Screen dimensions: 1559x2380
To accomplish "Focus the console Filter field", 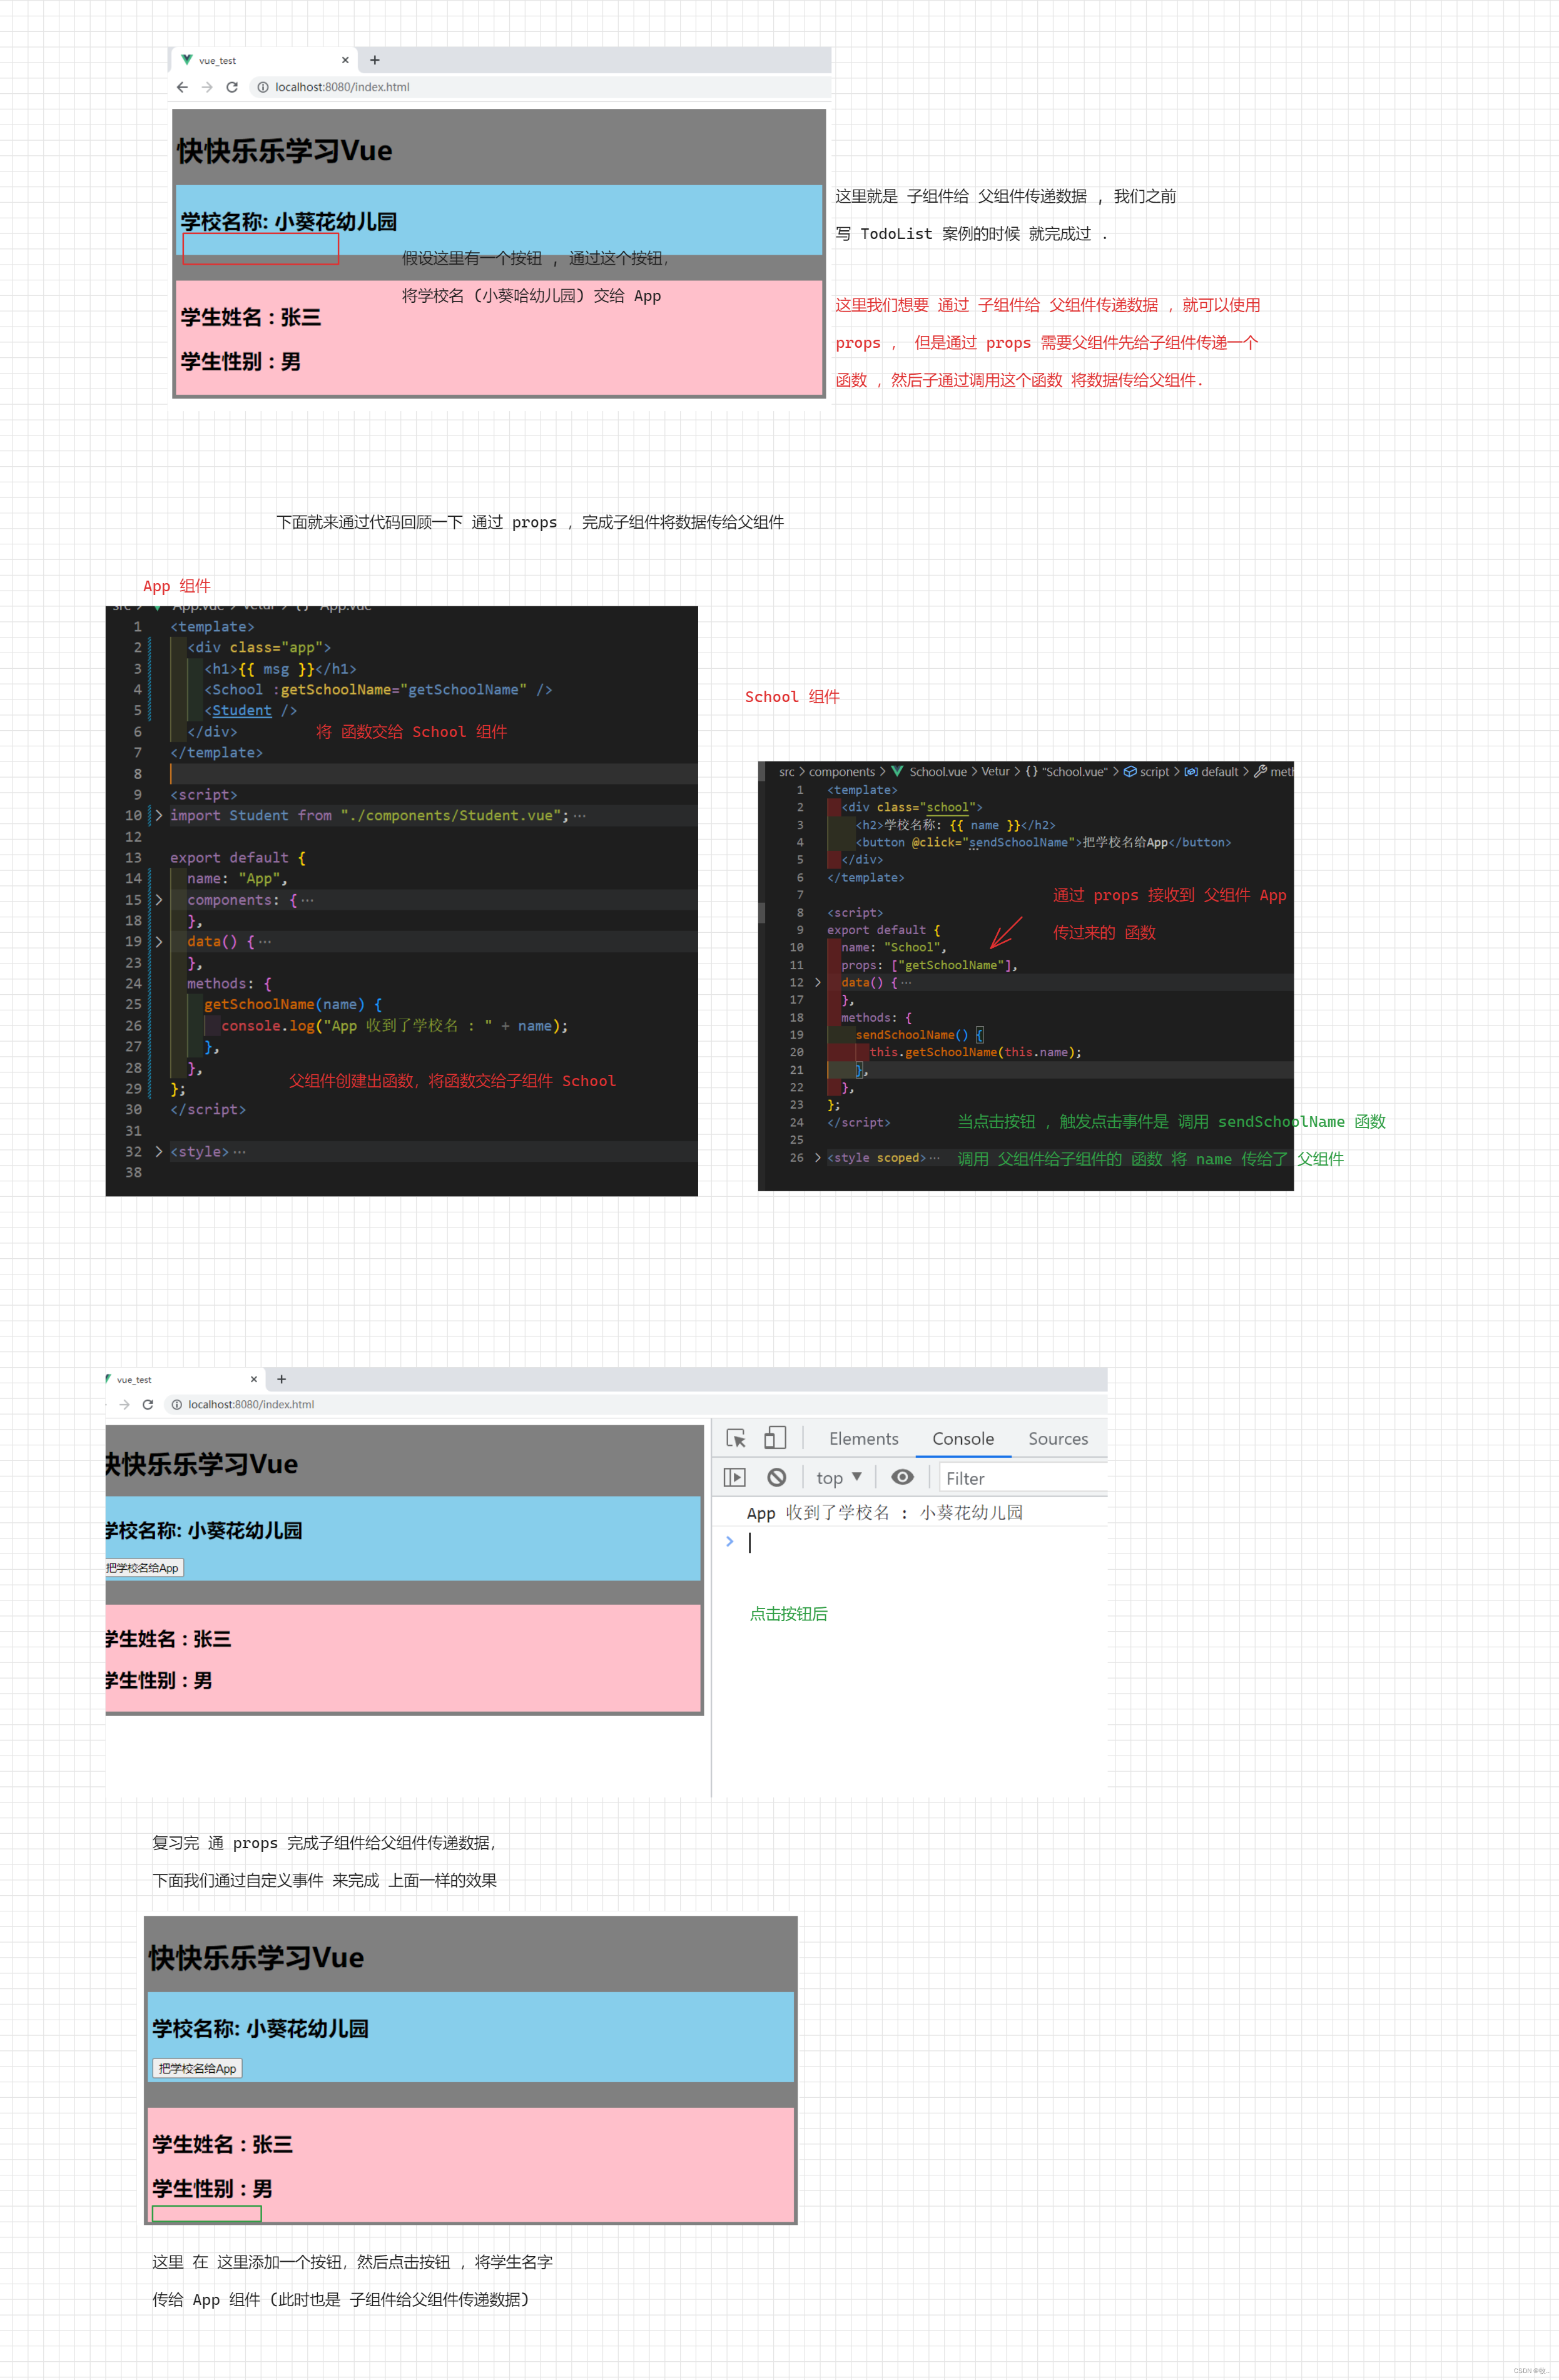I will pos(1024,1478).
